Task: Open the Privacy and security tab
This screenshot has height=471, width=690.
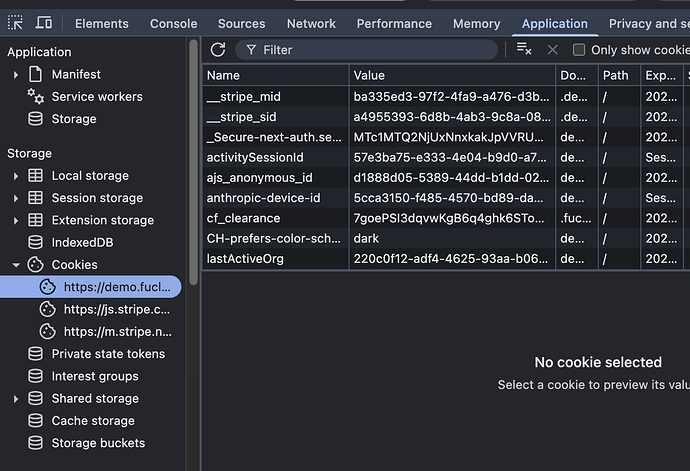Action: pyautogui.click(x=649, y=23)
